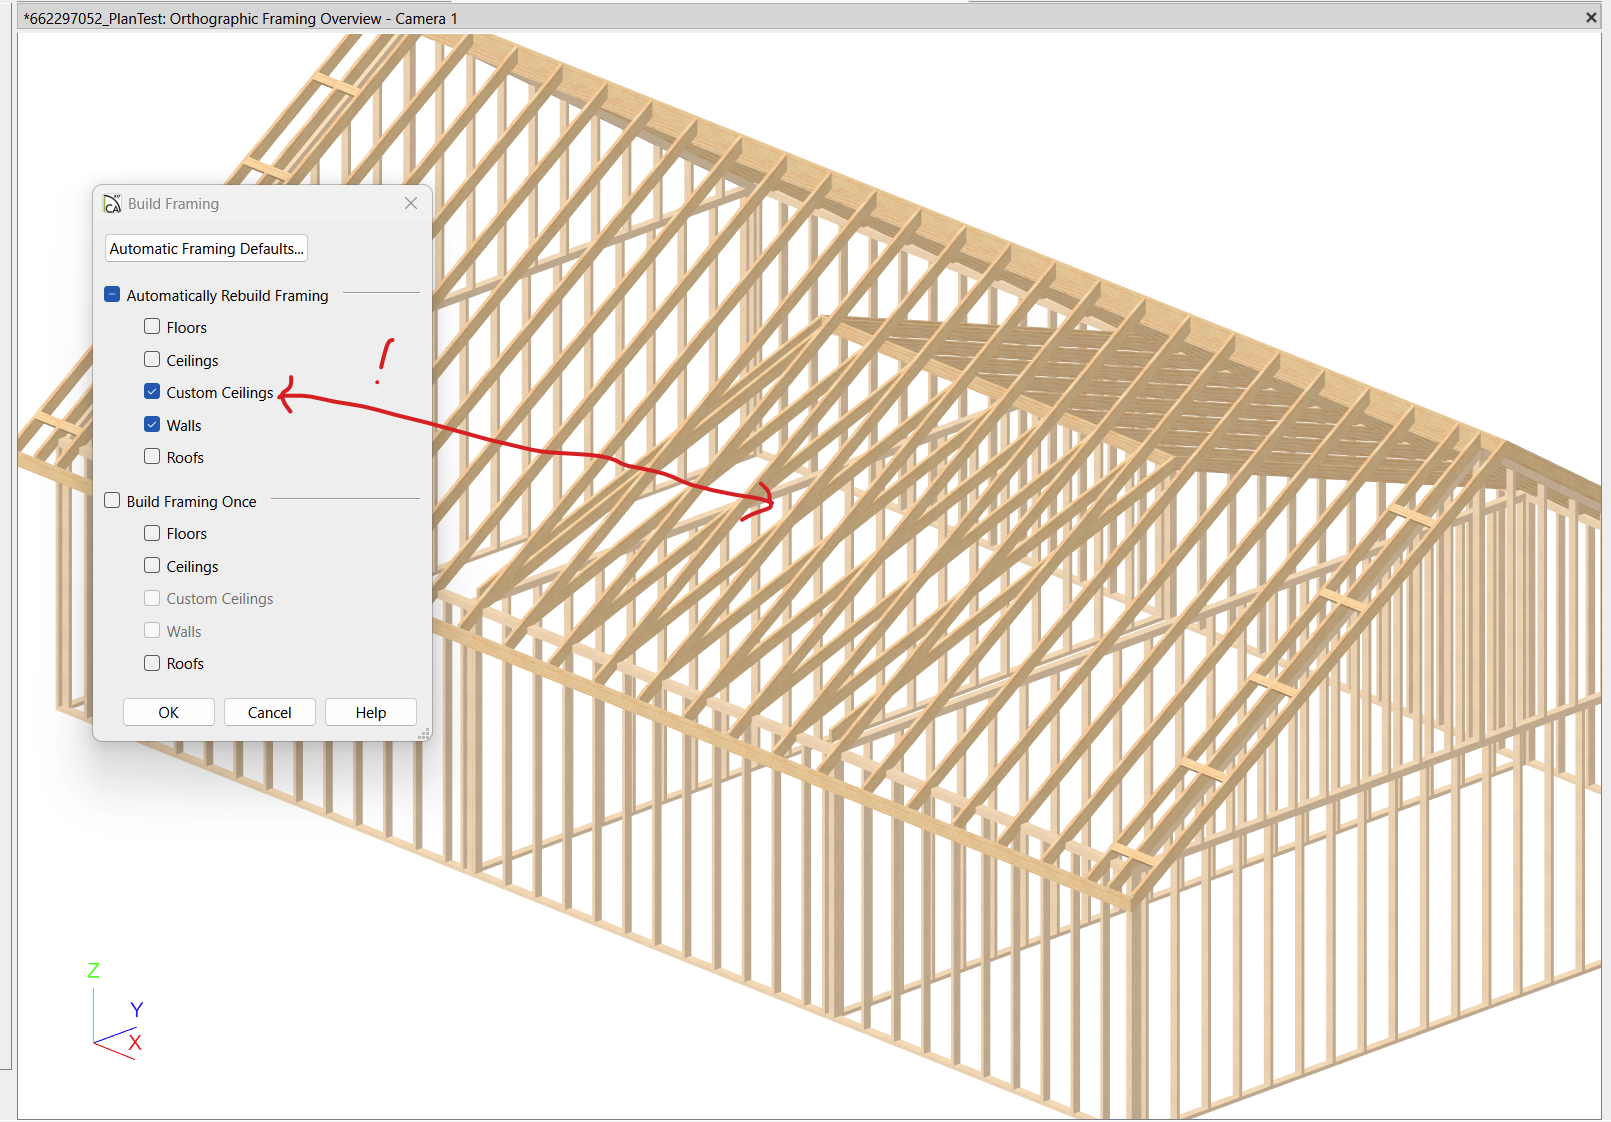Enable Floors under Automatically Rebuild Framing
This screenshot has height=1122, width=1611.
coord(152,327)
